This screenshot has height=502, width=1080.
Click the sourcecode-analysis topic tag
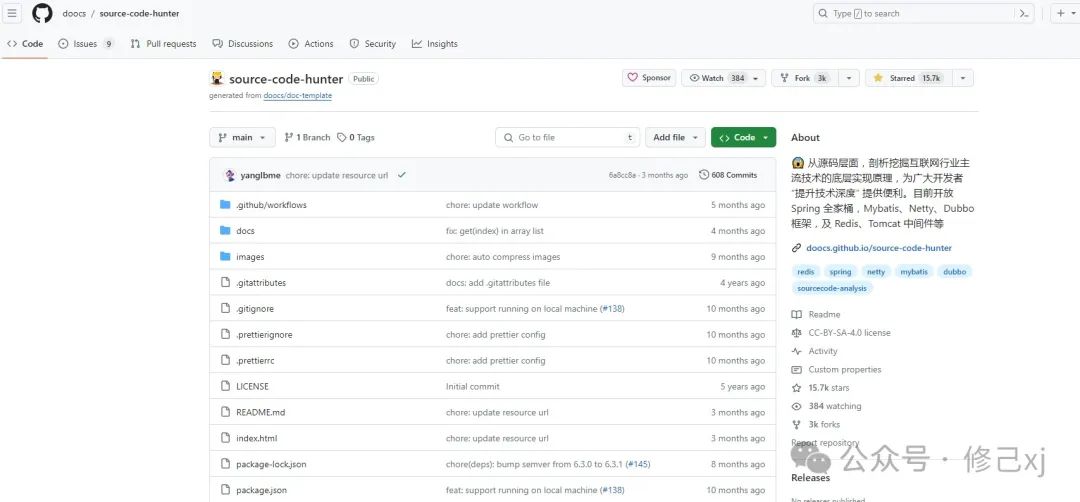[x=832, y=289]
